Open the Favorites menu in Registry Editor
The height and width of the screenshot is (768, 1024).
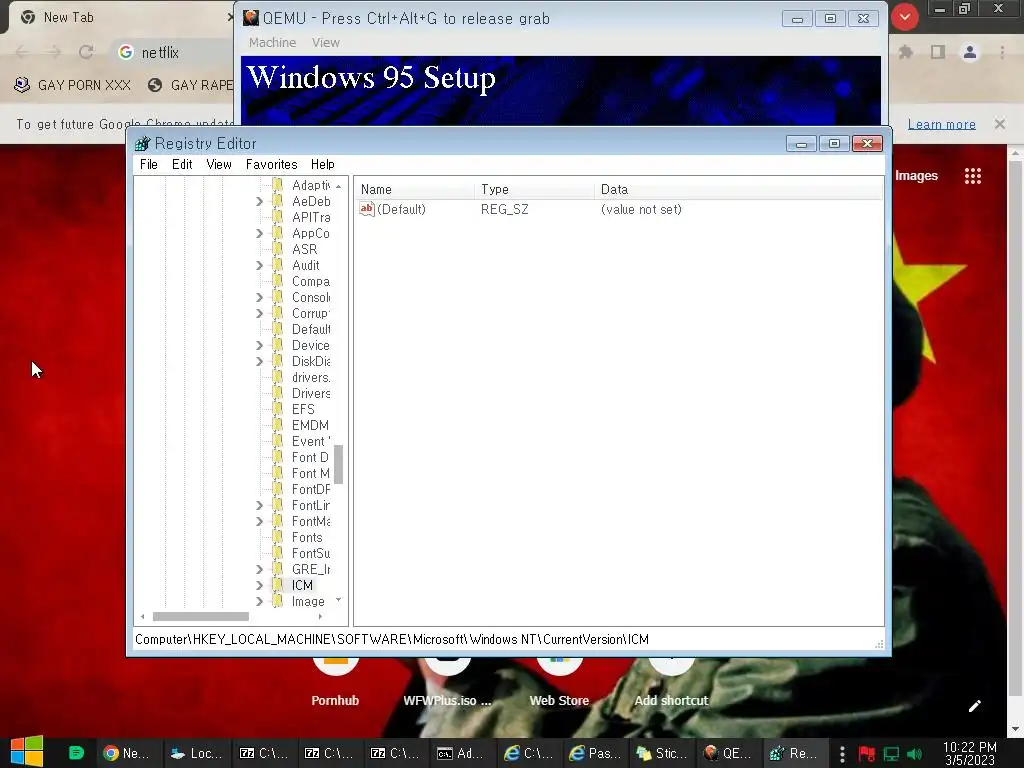(x=271, y=165)
